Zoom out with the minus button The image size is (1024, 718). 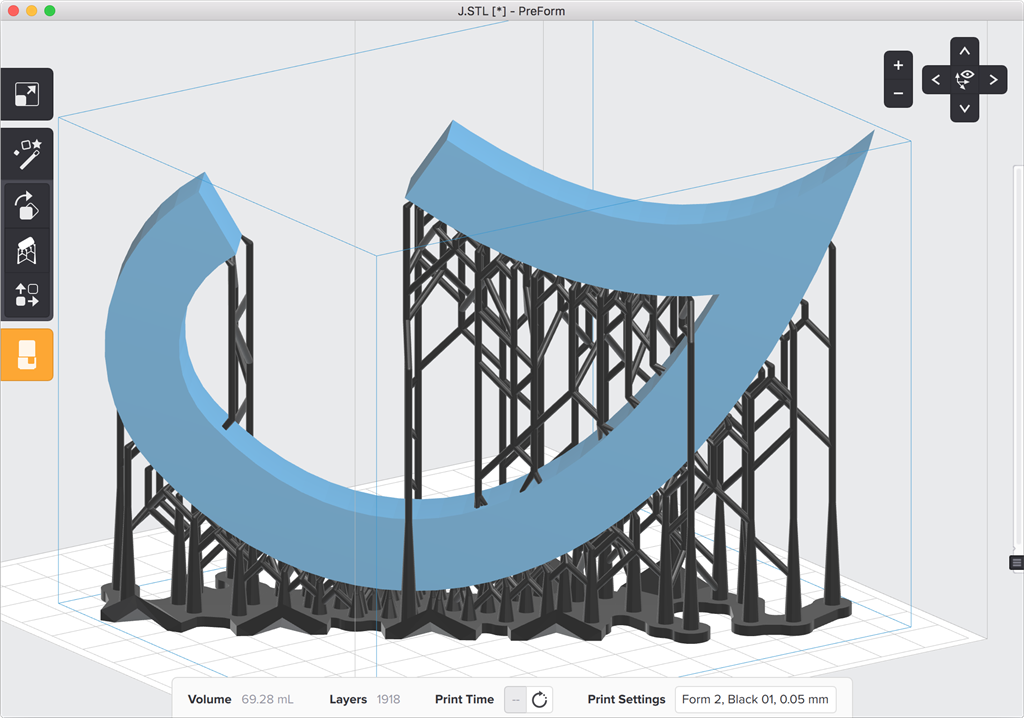(x=898, y=93)
